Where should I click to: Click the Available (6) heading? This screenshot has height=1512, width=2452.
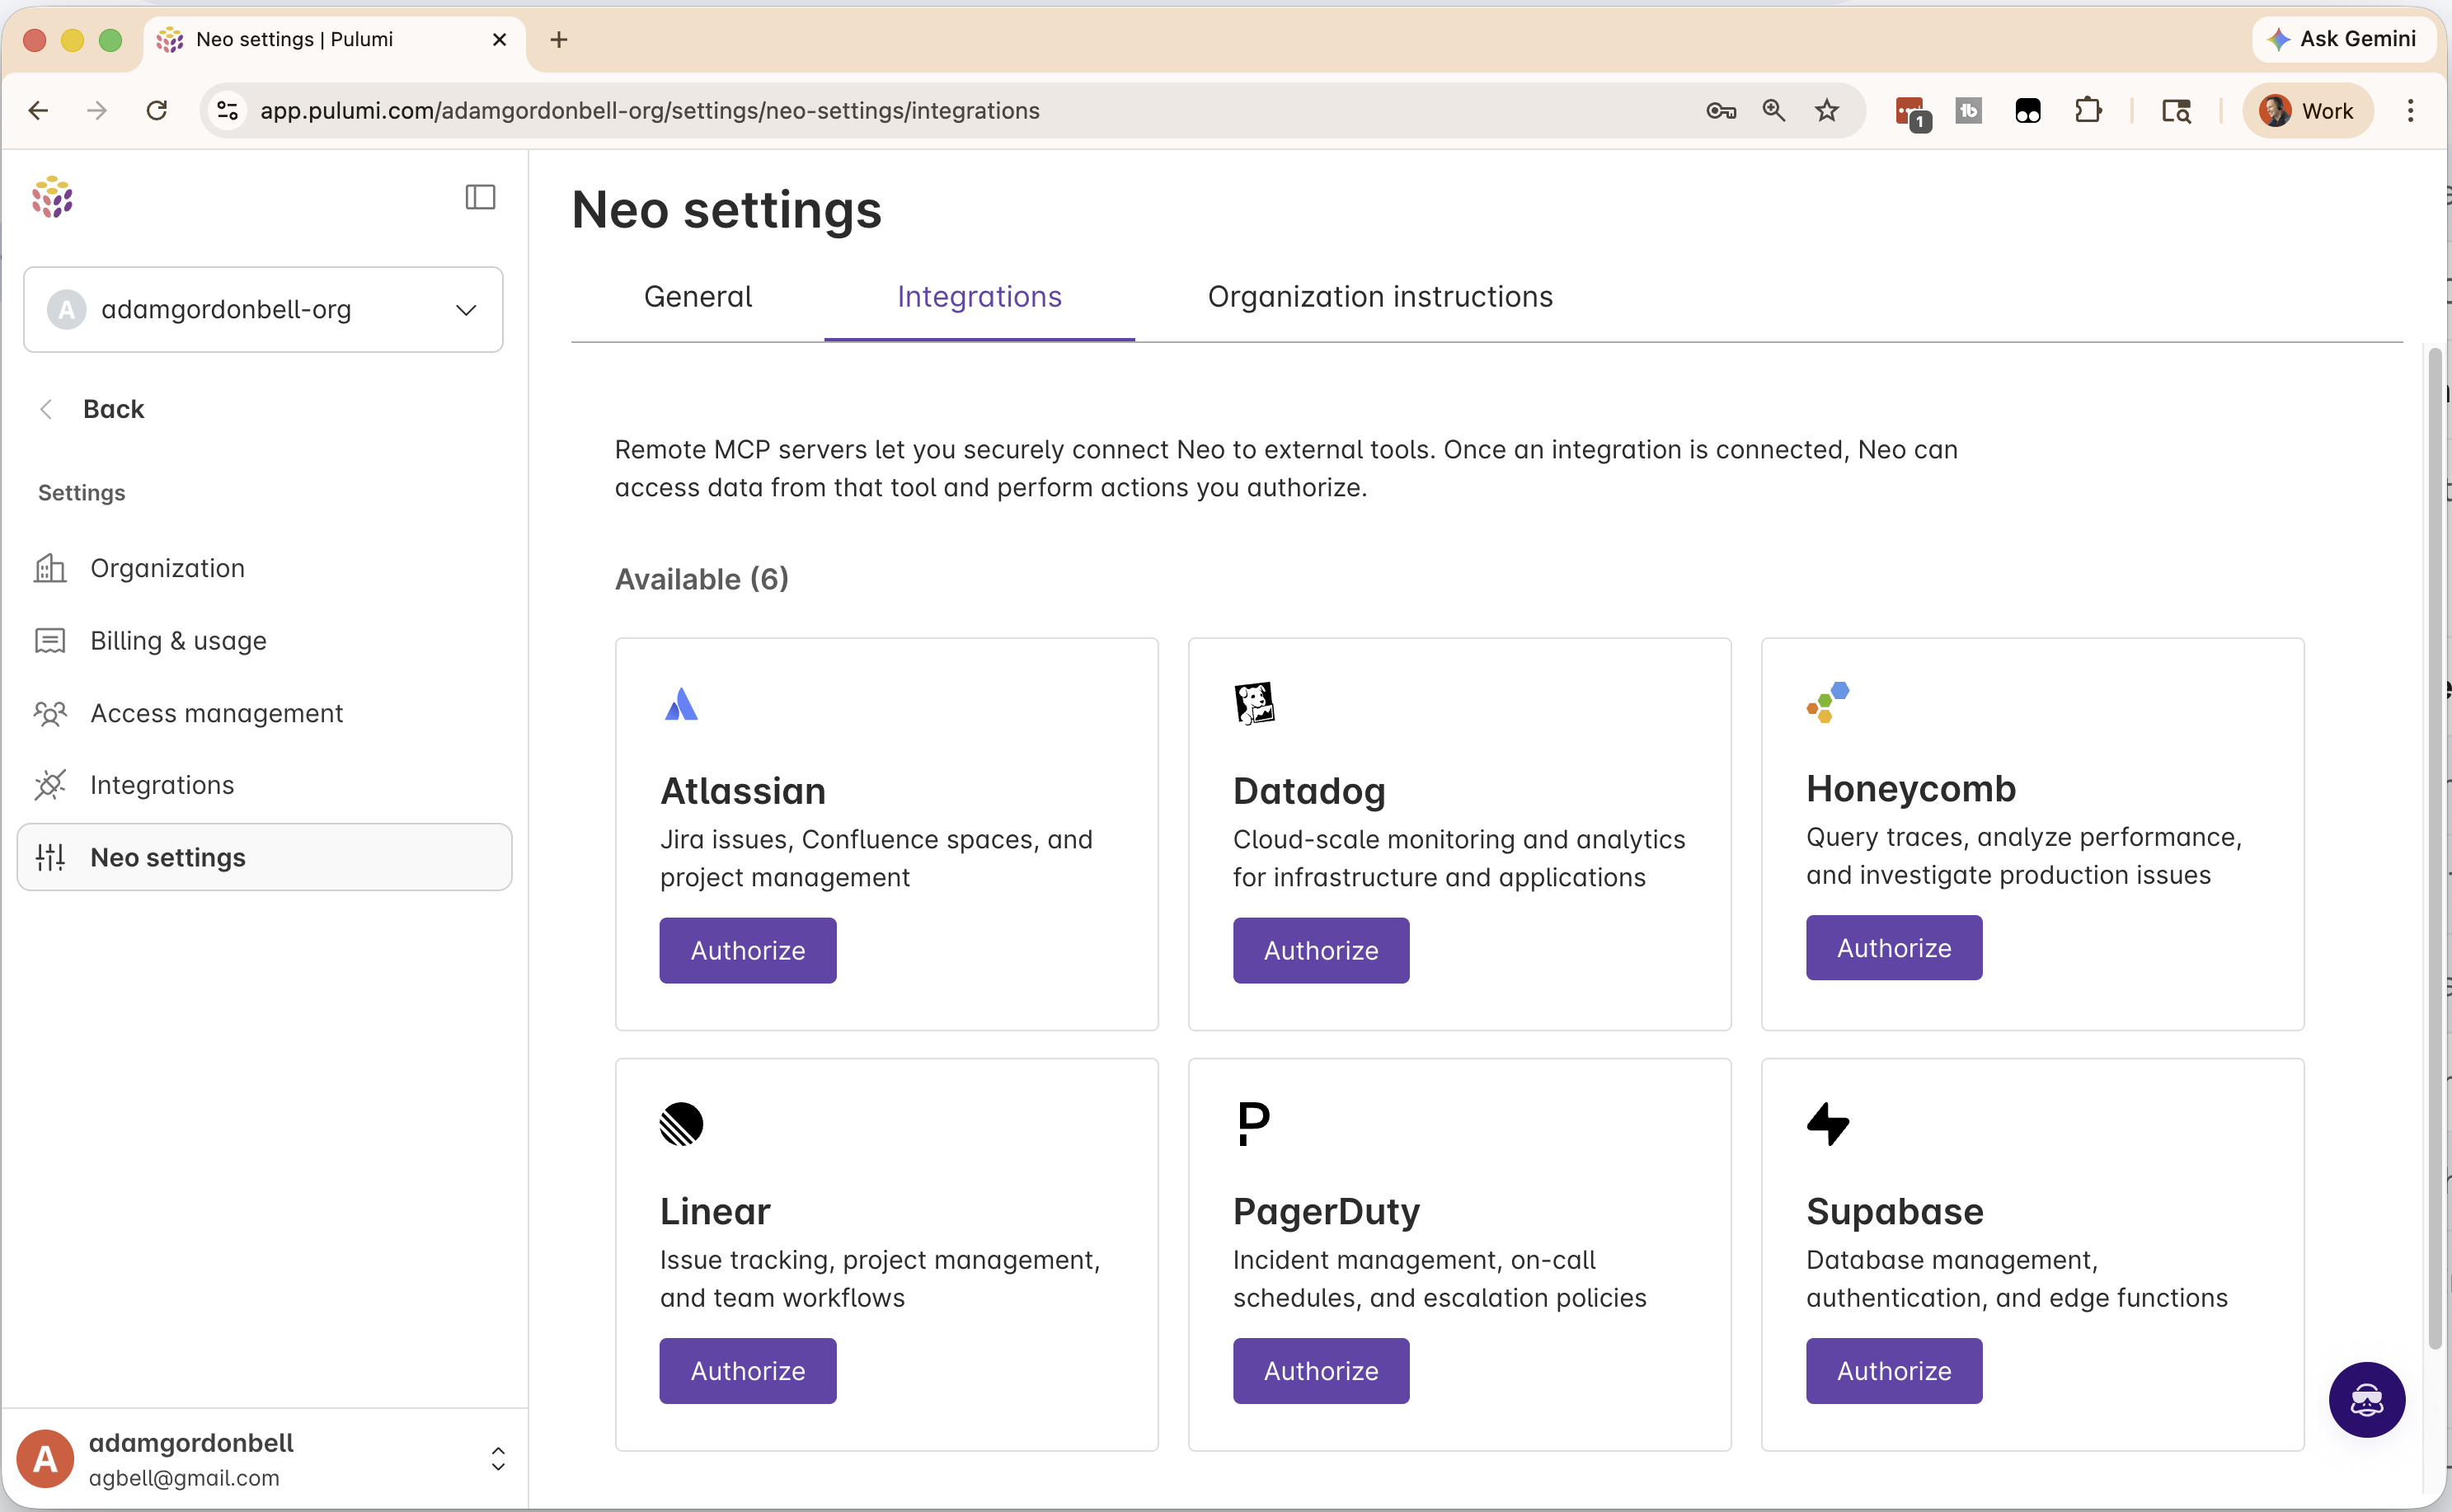(x=701, y=579)
